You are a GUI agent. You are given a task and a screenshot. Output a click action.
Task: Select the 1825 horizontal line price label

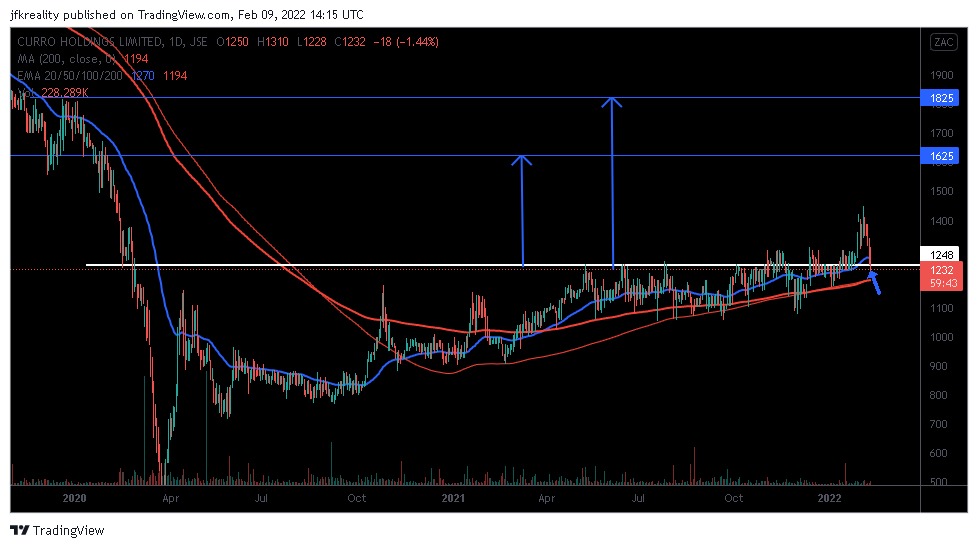[x=942, y=98]
